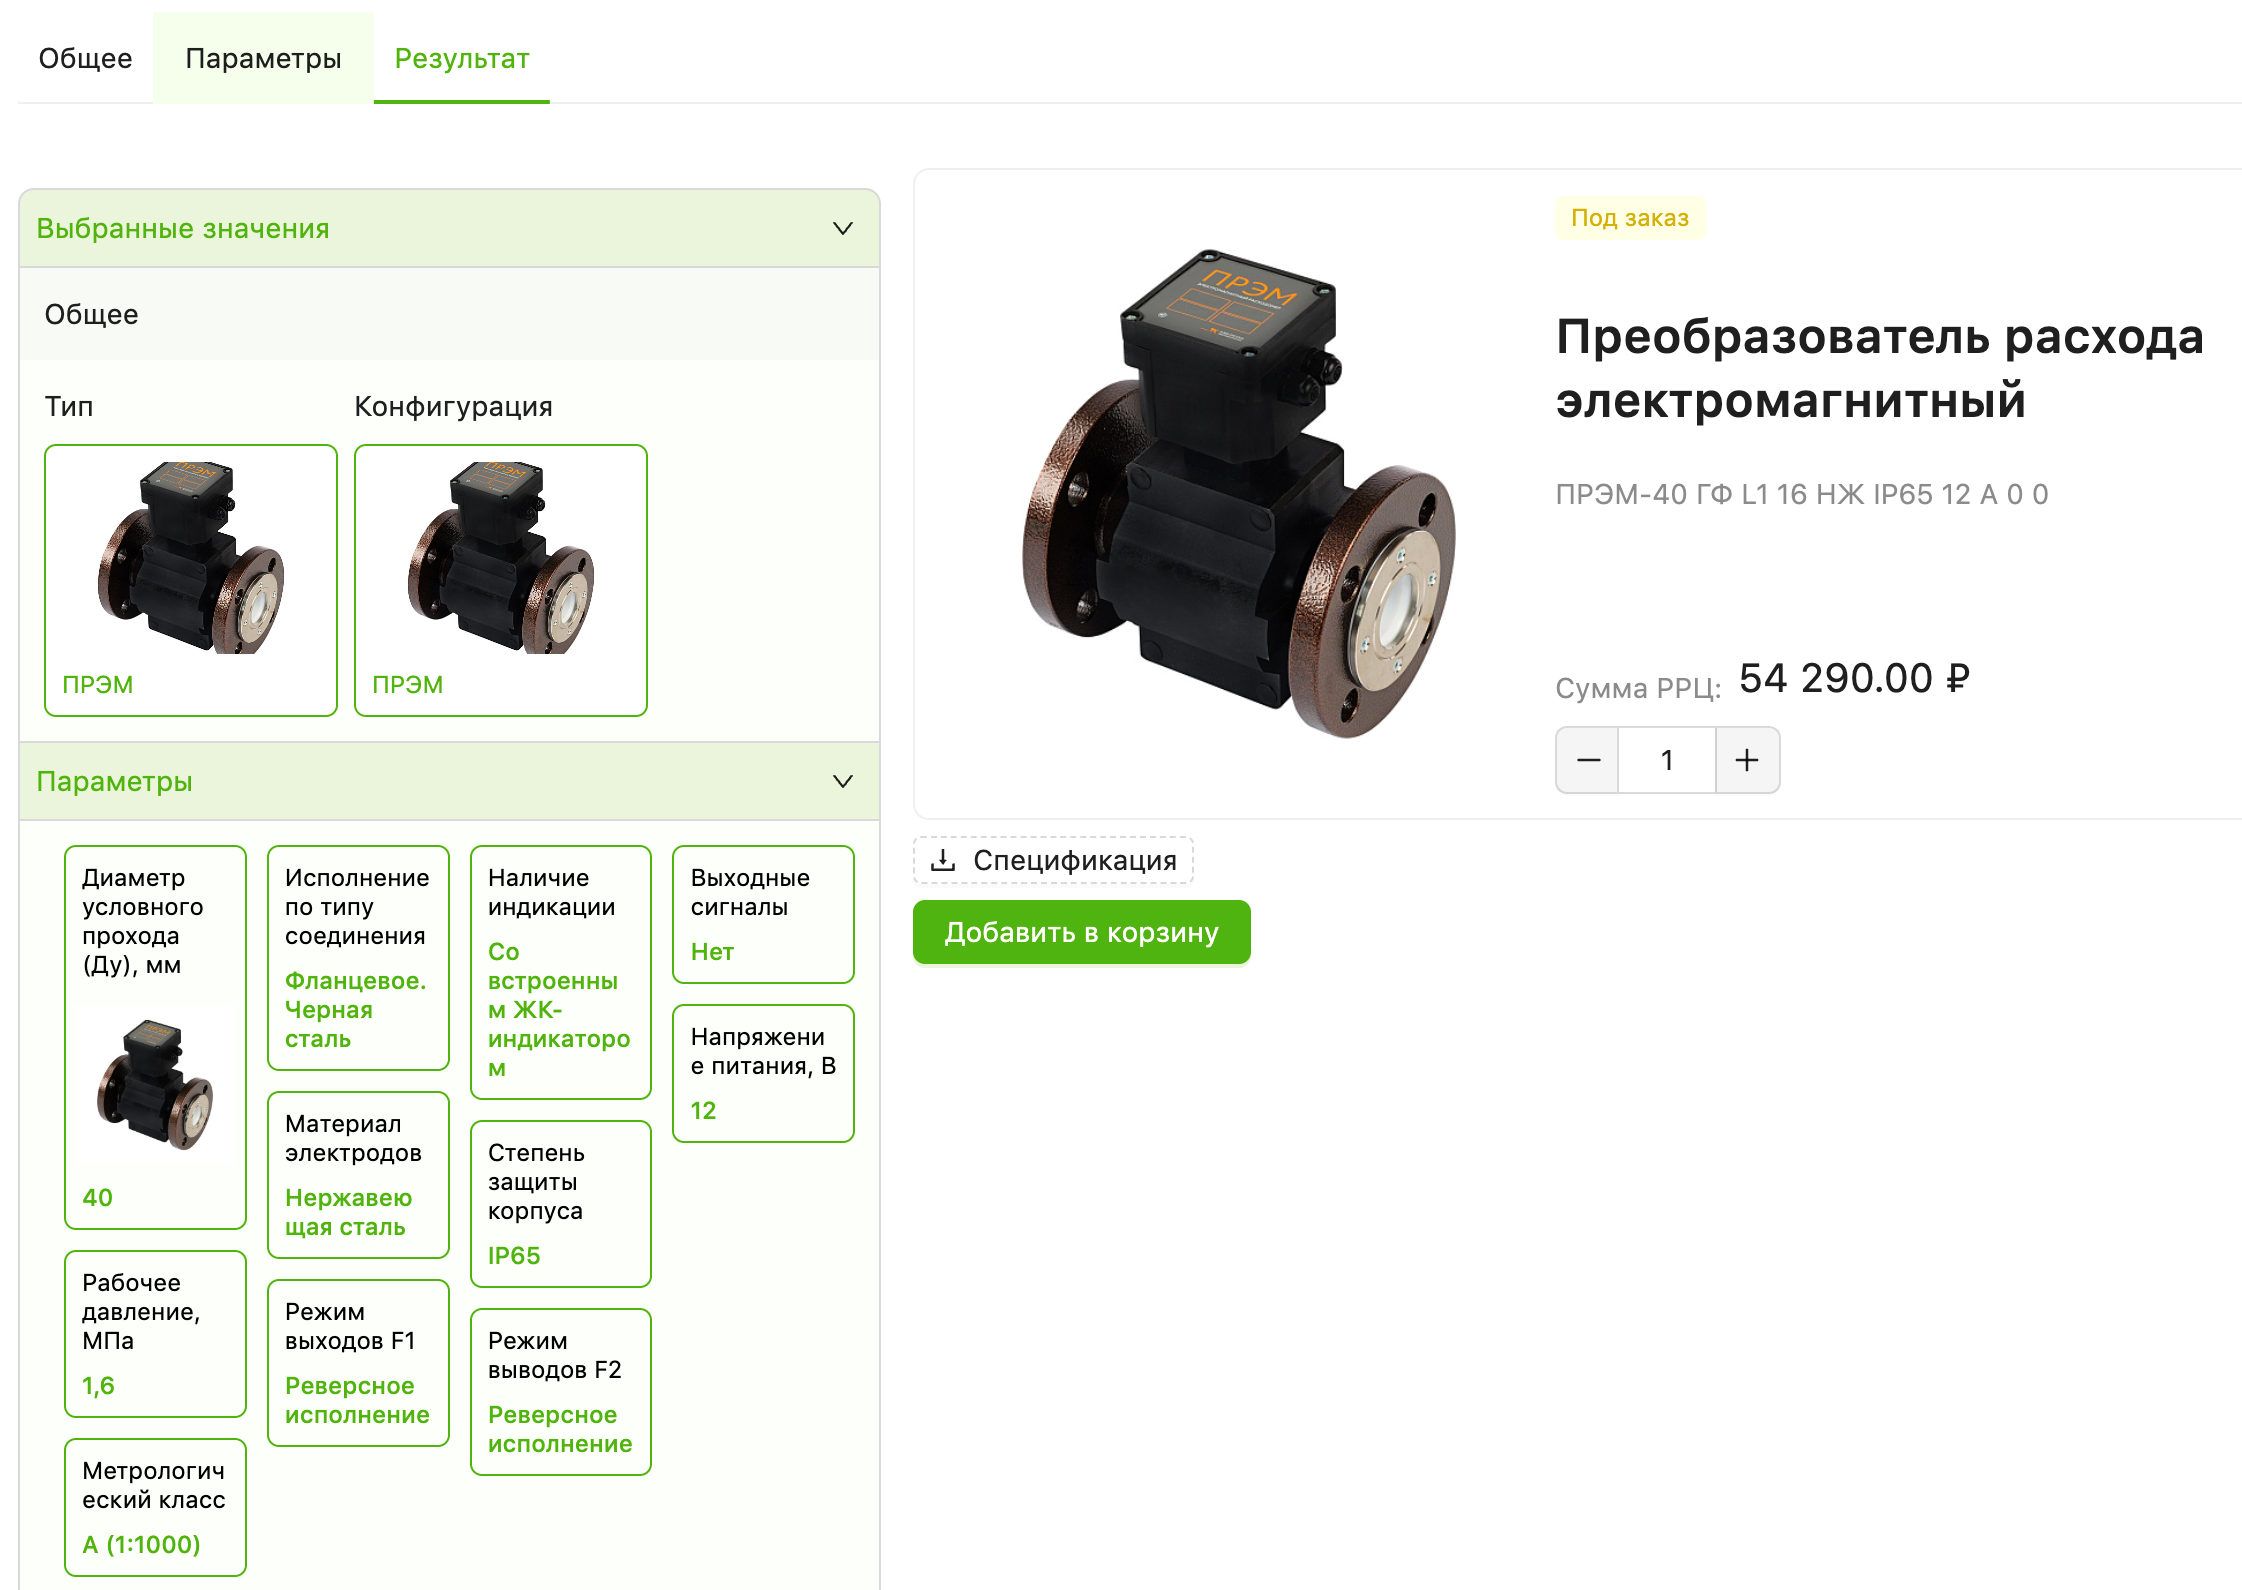Image resolution: width=2242 pixels, height=1590 pixels.
Task: Click Реверсное исполнение value under F2
Action: point(560,1429)
